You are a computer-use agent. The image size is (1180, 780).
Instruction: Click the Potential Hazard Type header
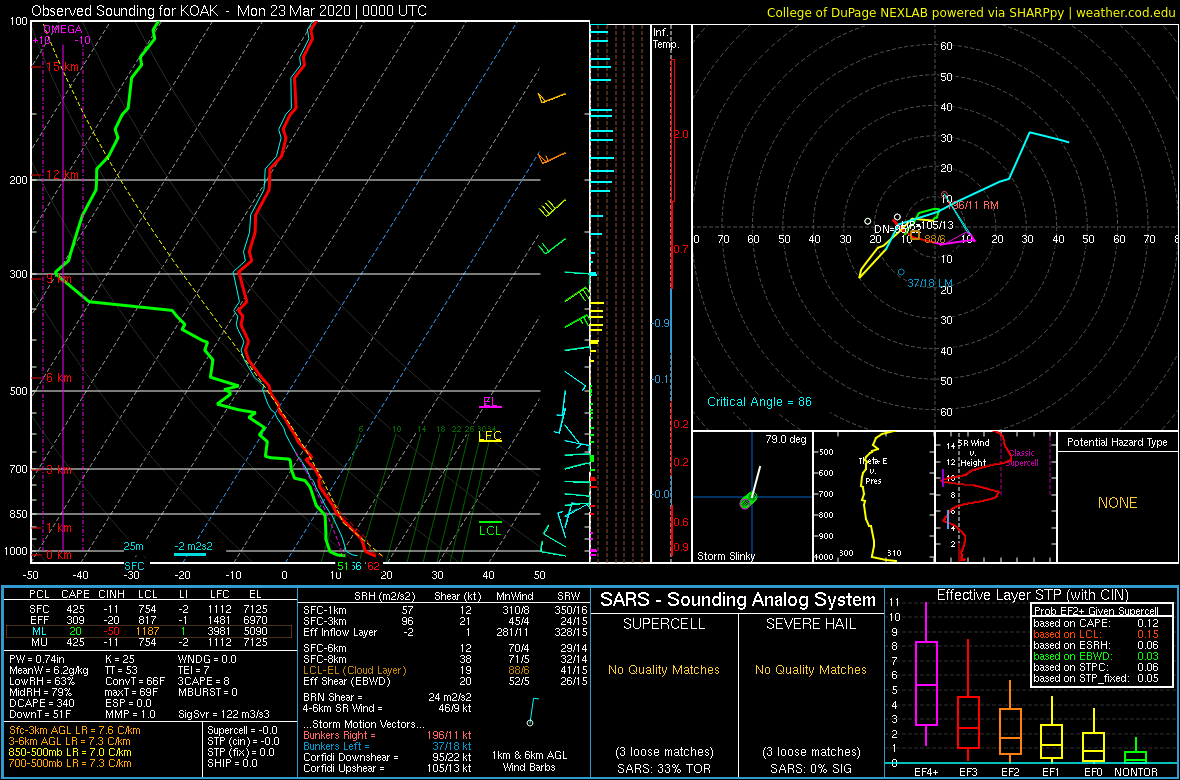(1117, 443)
